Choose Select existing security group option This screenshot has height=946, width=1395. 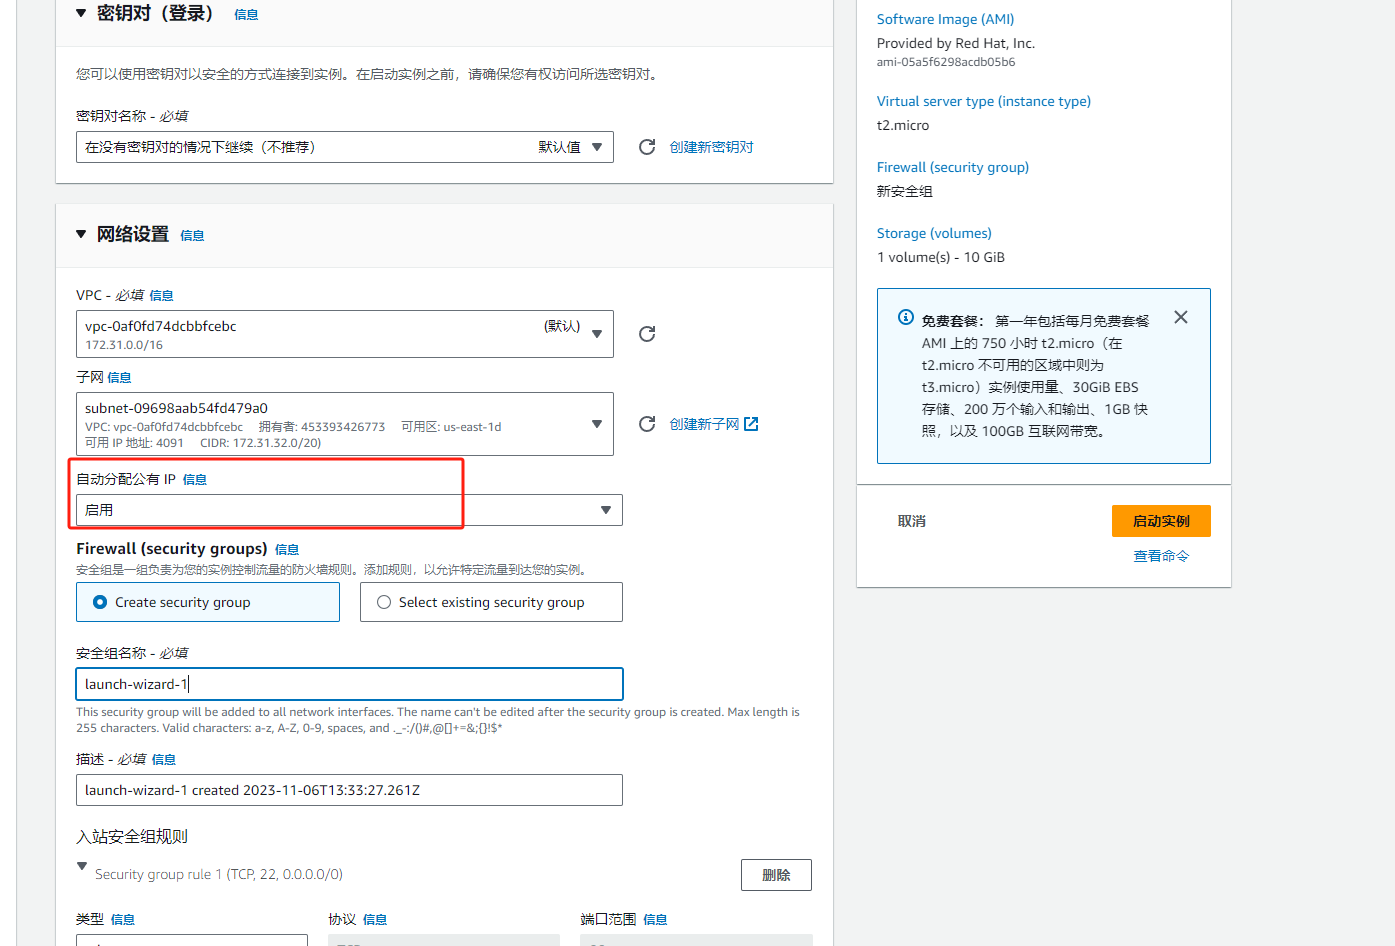tap(491, 602)
